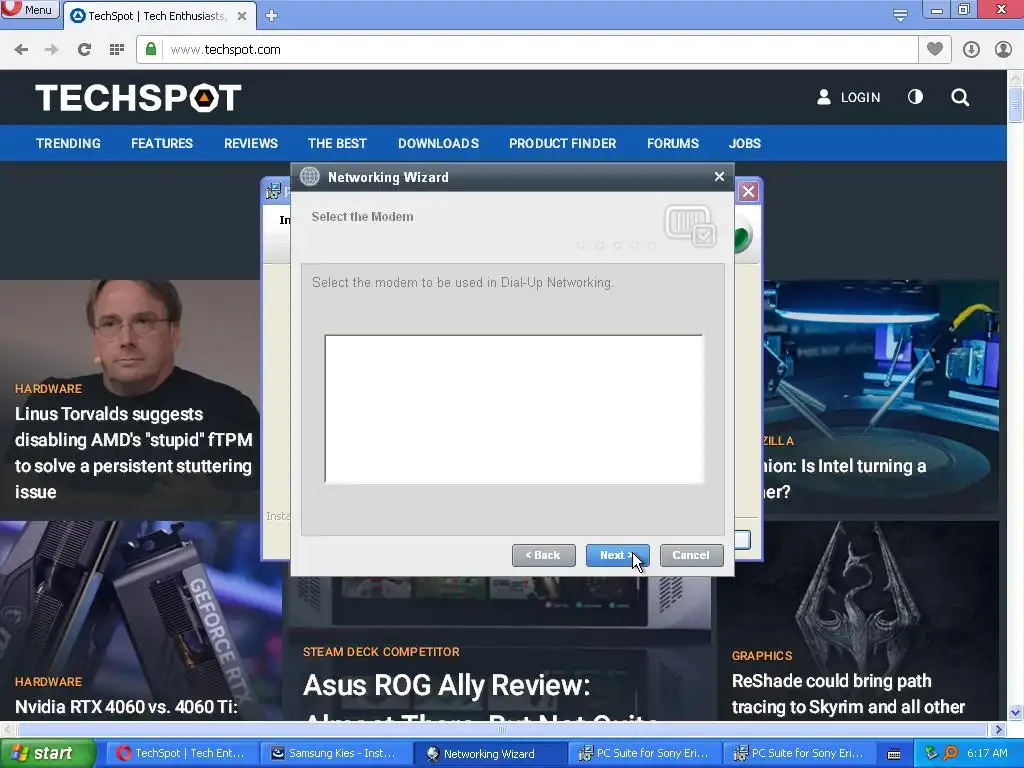The width and height of the screenshot is (1024, 768).
Task: Open the Asus ROG Ally Review article
Action: [x=447, y=686]
